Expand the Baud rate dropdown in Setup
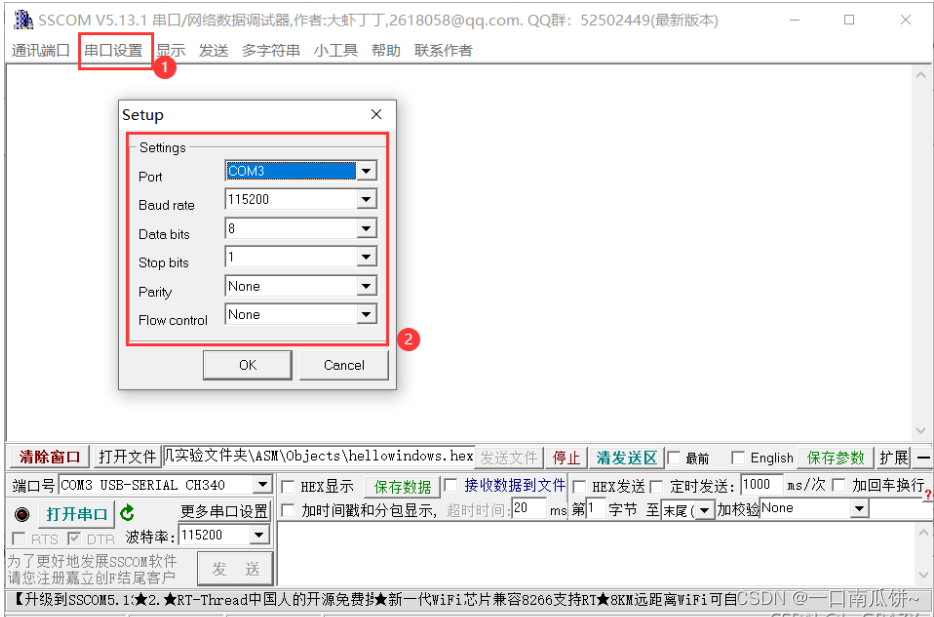This screenshot has width=934, height=617. point(367,200)
